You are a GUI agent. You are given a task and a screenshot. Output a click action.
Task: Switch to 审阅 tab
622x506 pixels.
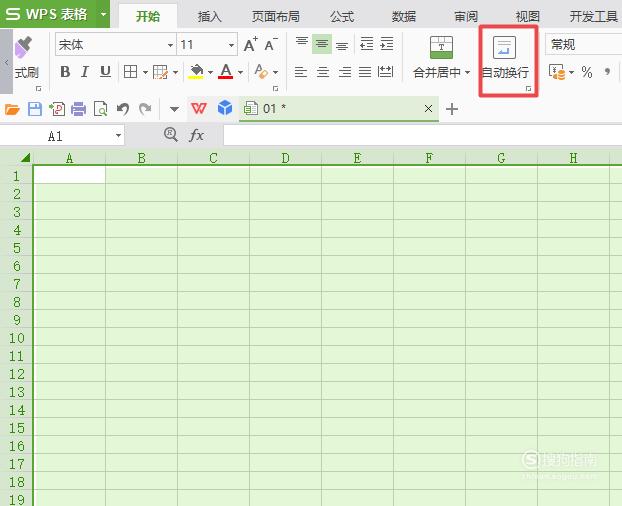coord(466,17)
